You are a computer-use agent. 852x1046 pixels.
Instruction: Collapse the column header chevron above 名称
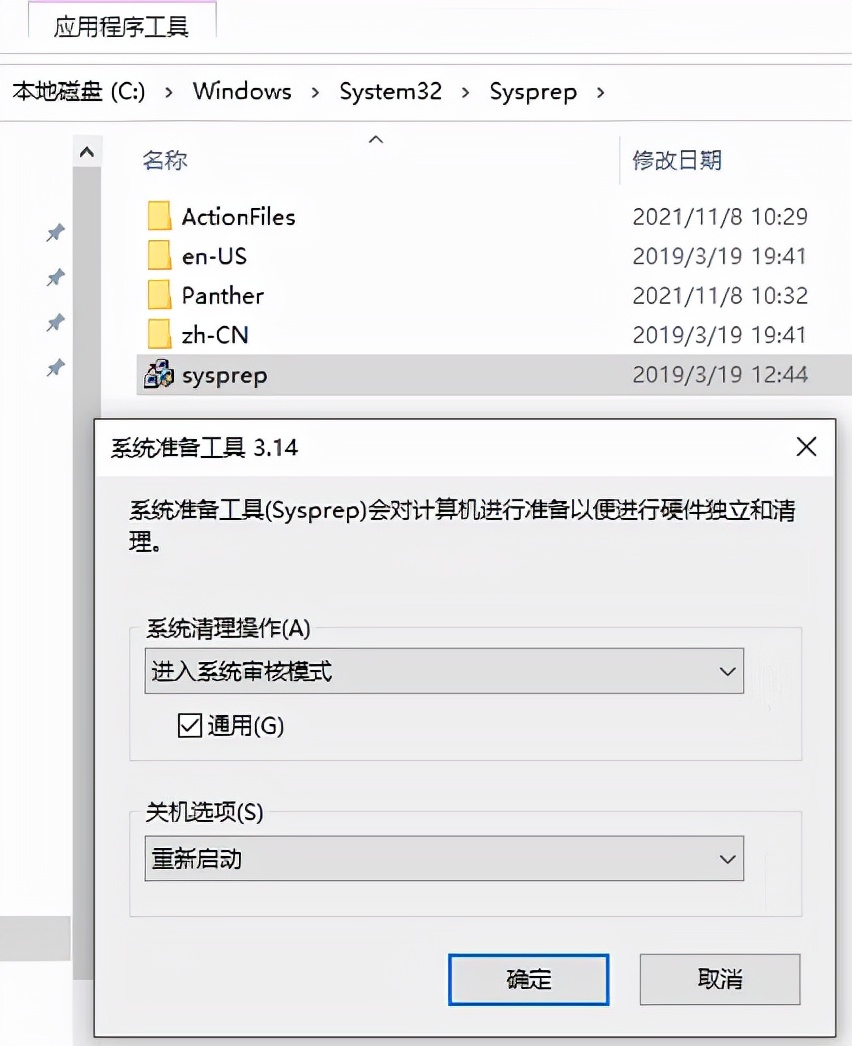click(376, 140)
